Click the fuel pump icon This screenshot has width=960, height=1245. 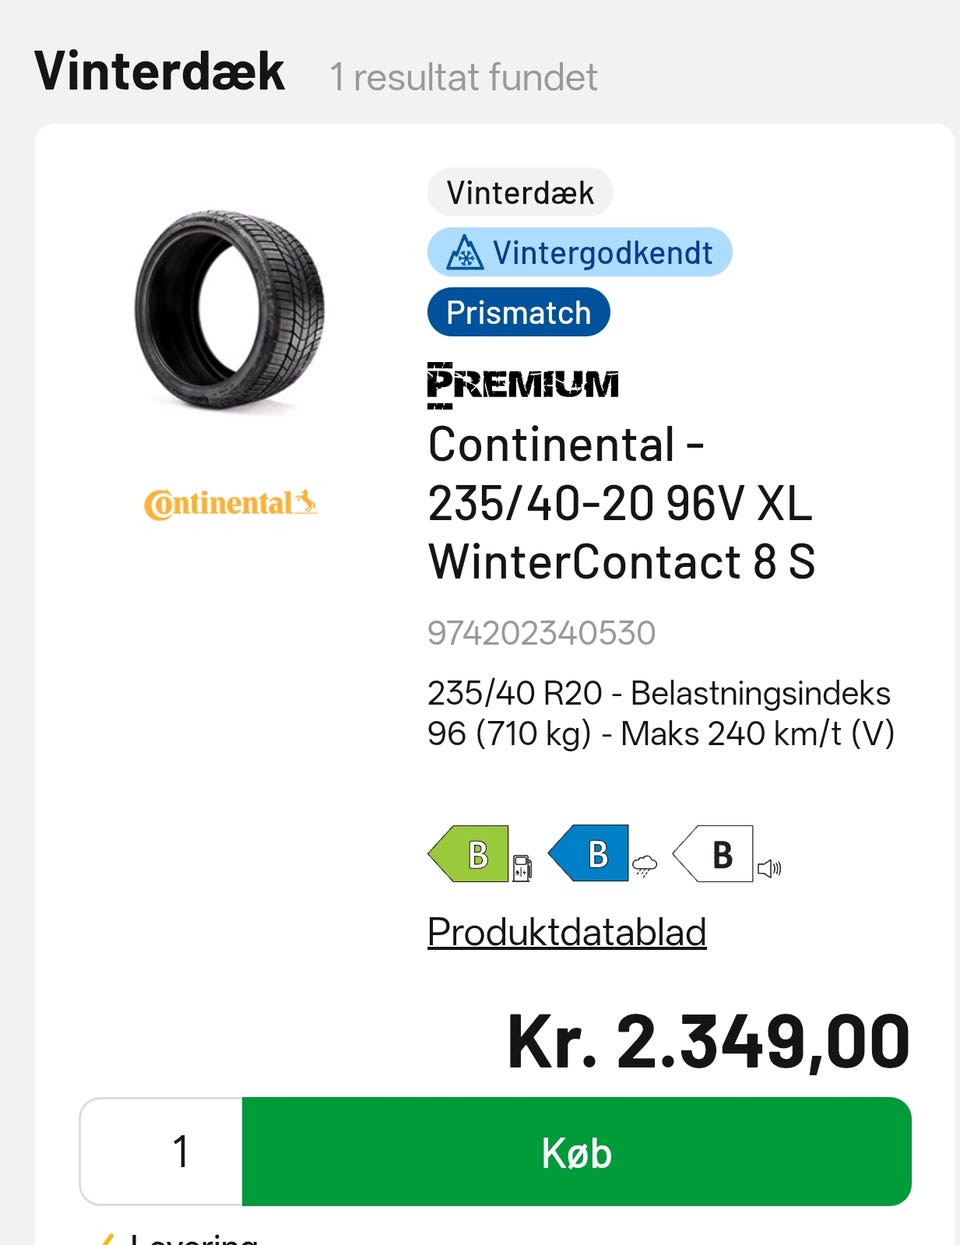click(x=522, y=867)
